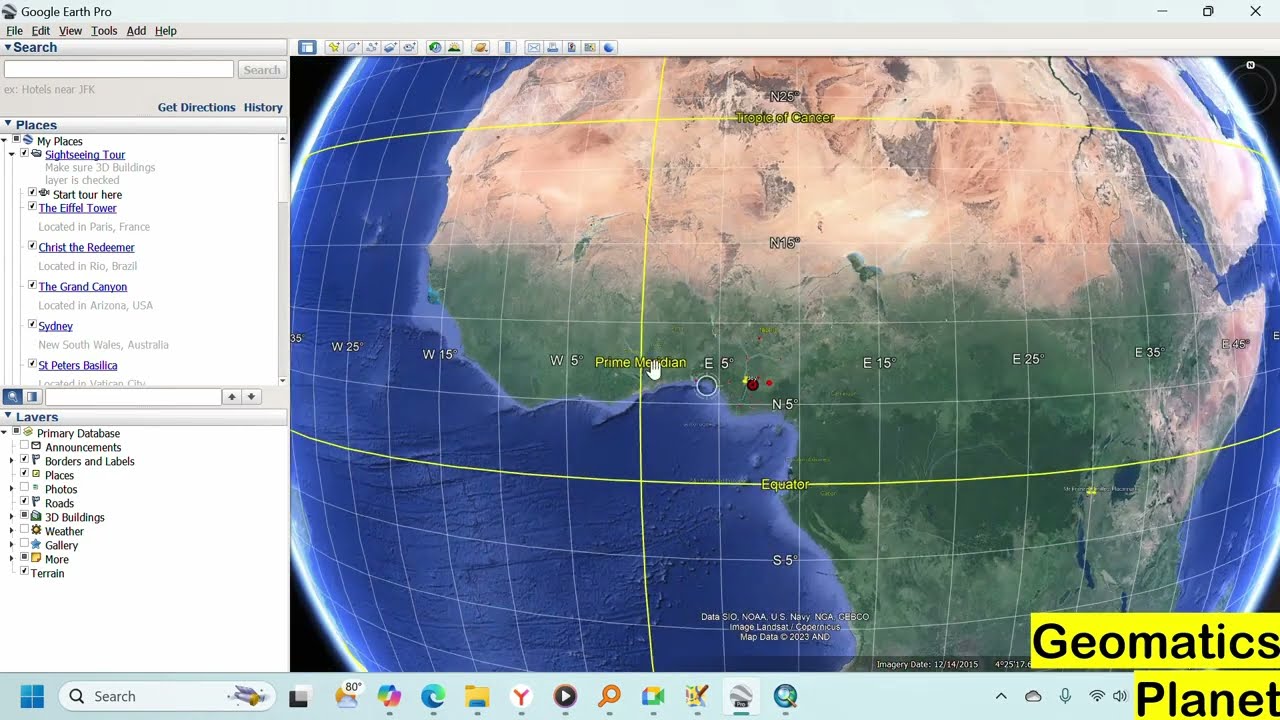
Task: Expand the Gallery layer node
Action: tap(12, 545)
